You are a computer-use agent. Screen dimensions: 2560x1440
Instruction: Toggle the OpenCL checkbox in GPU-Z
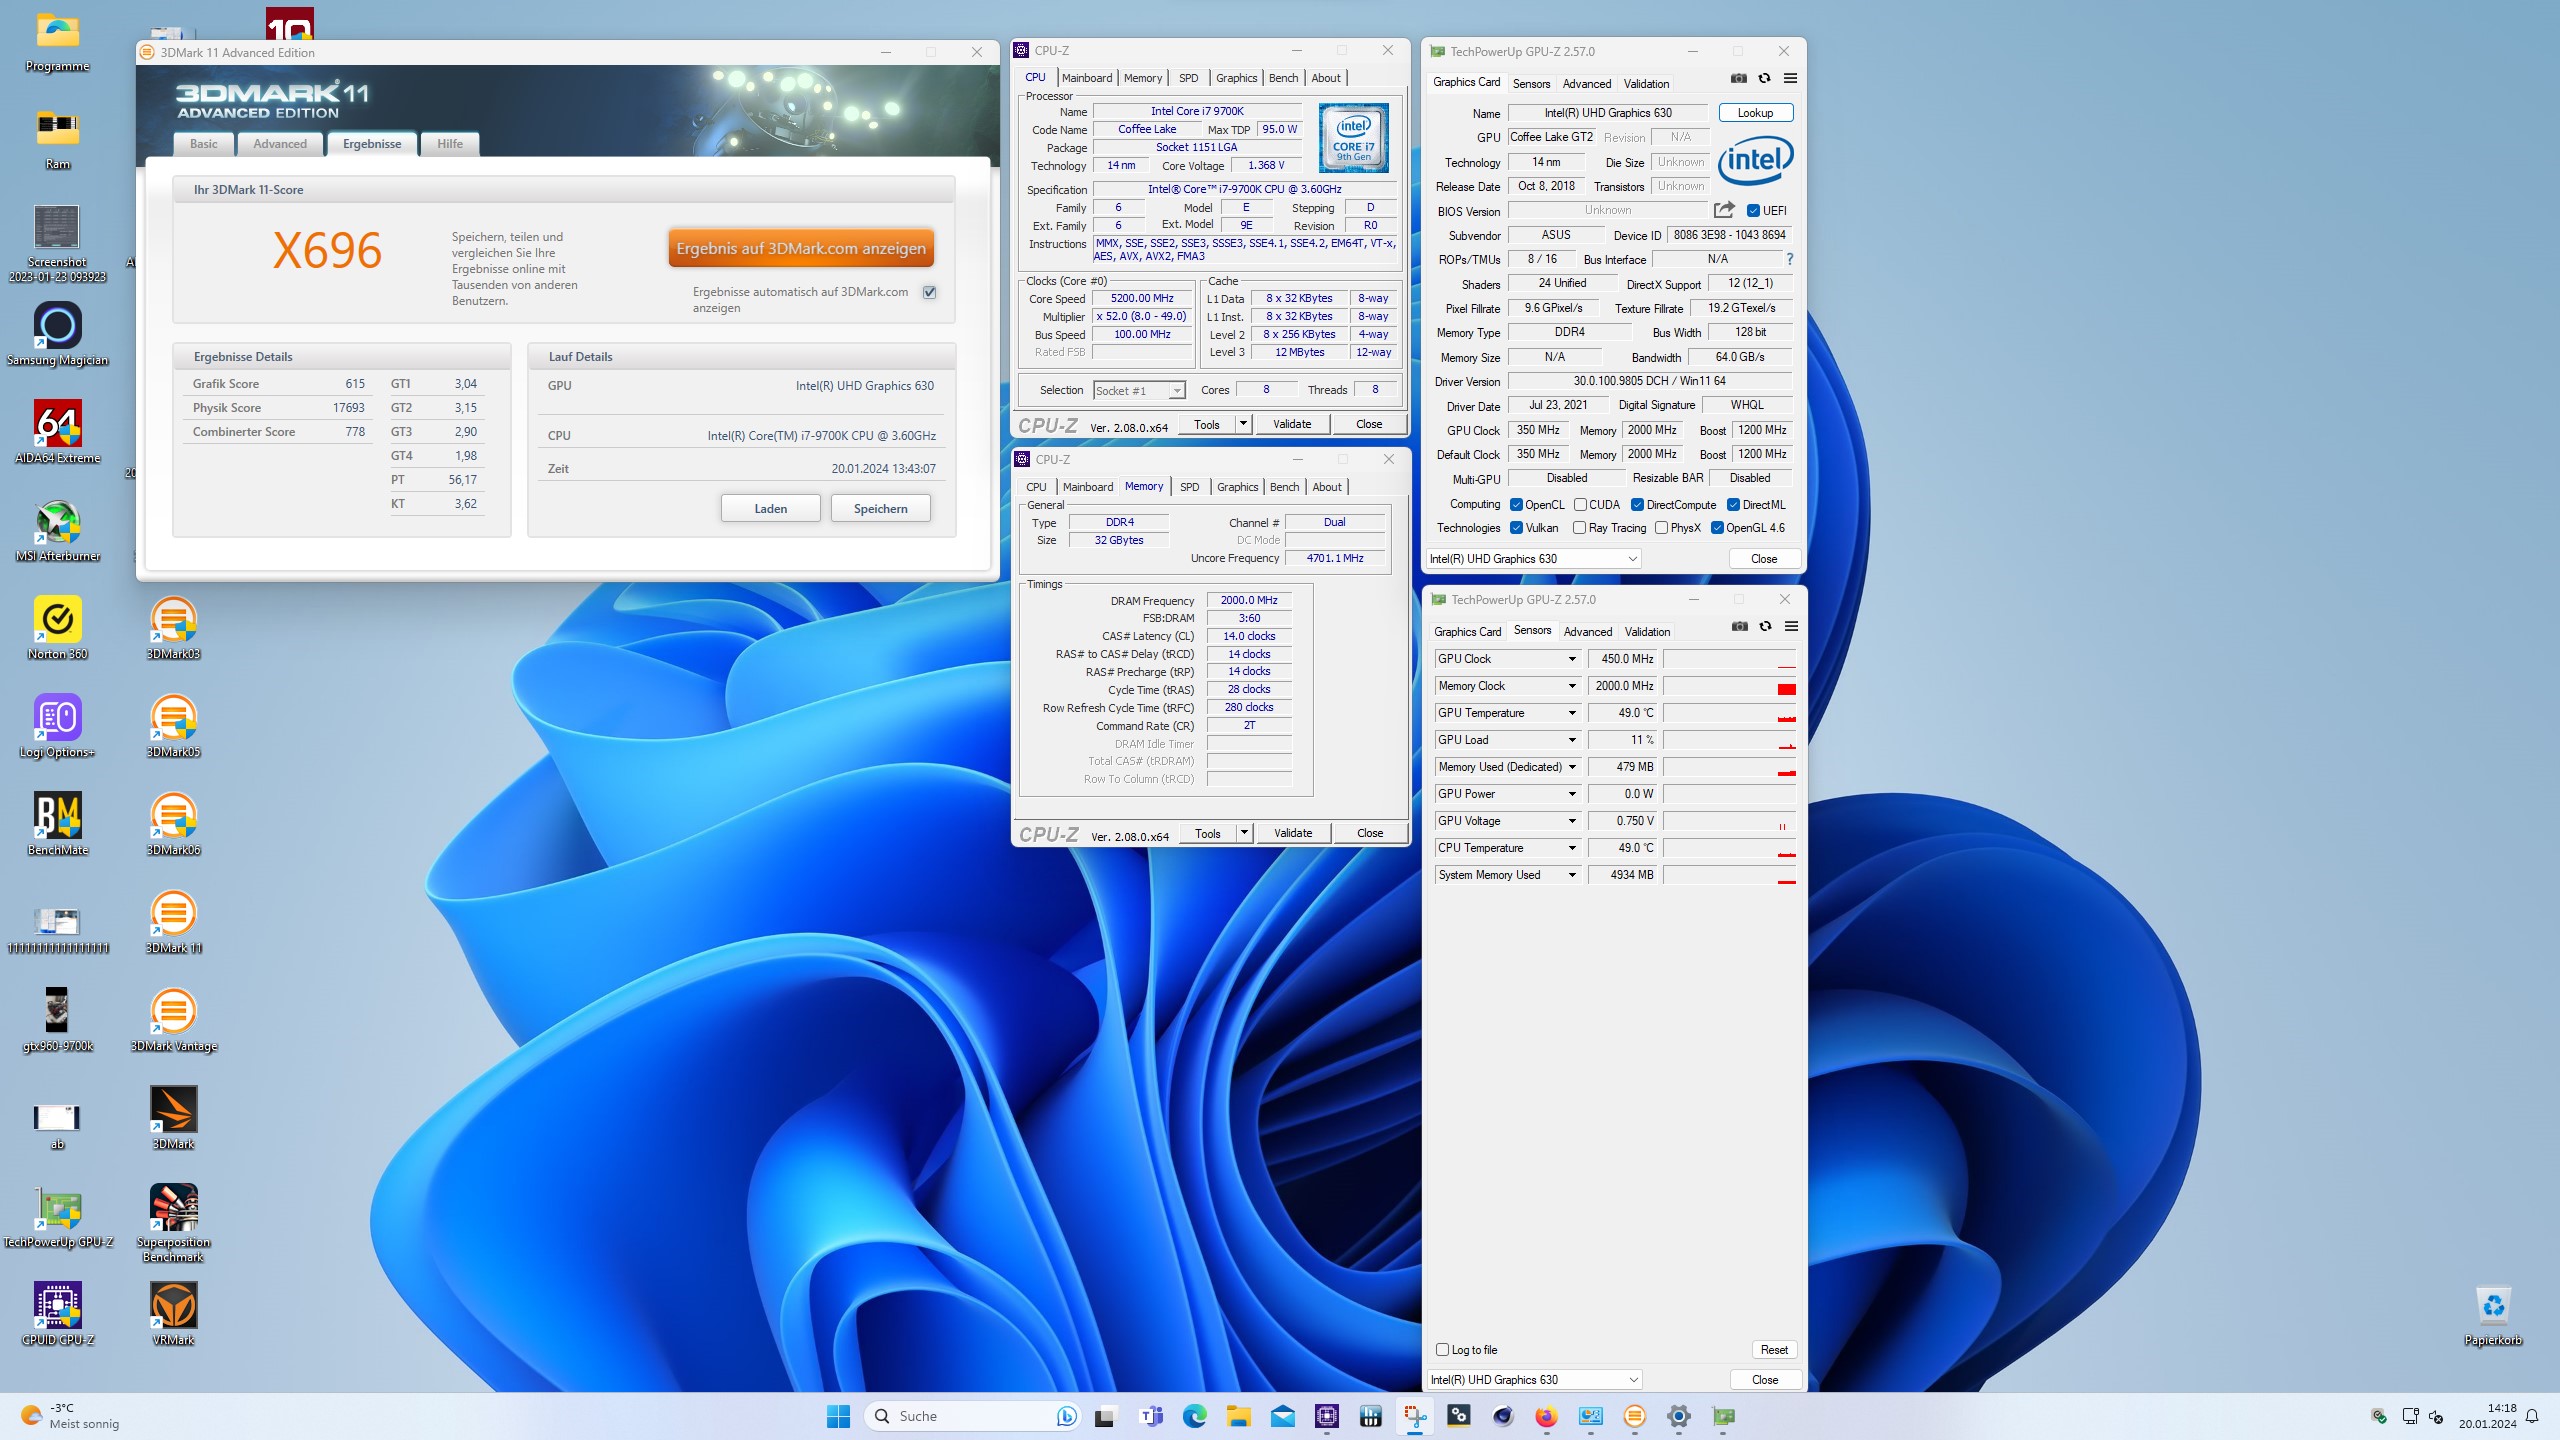[x=1516, y=505]
